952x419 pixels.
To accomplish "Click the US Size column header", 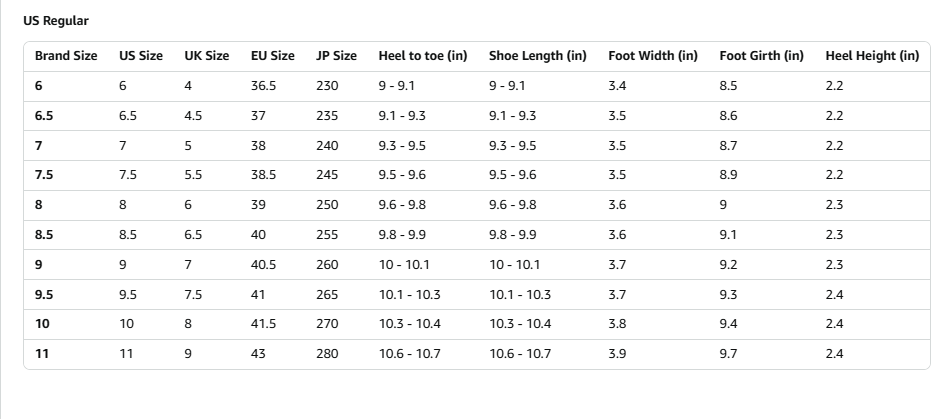I will click(x=141, y=56).
